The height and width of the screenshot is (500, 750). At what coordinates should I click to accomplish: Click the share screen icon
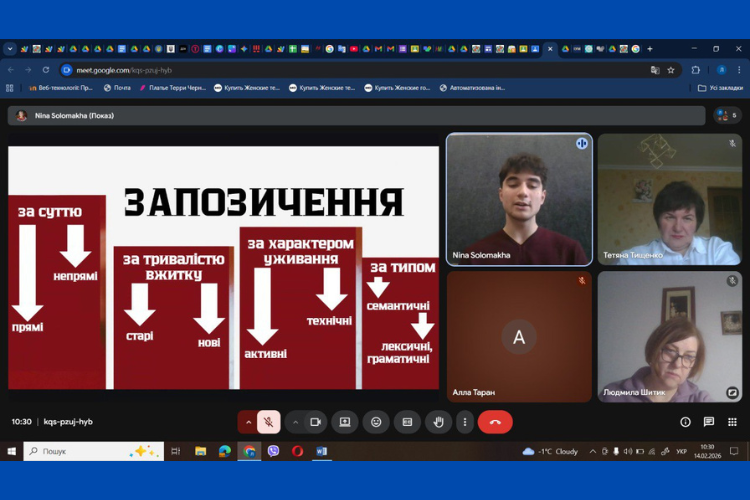point(345,422)
